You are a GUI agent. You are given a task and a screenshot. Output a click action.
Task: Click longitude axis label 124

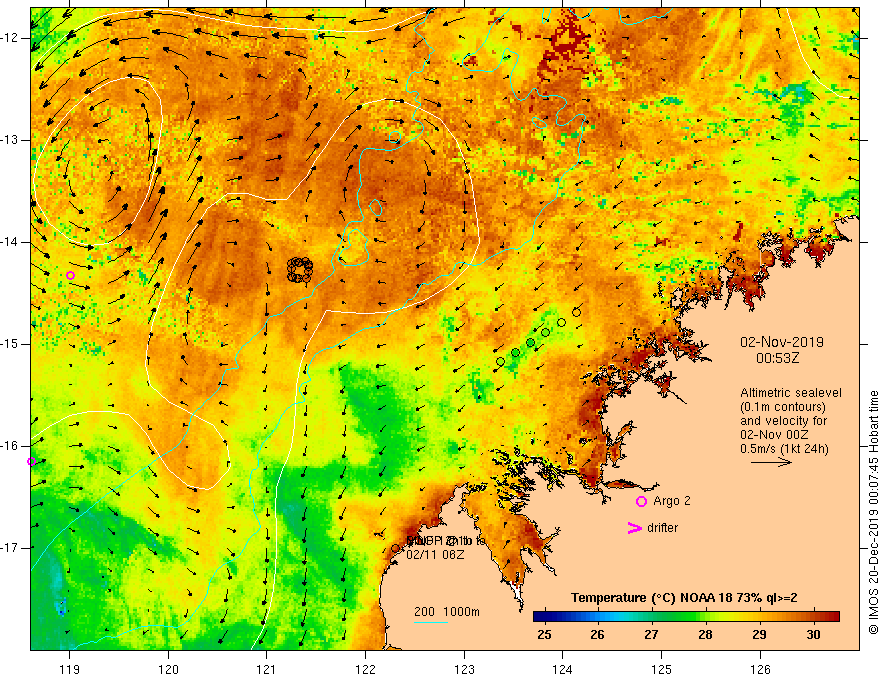(563, 669)
